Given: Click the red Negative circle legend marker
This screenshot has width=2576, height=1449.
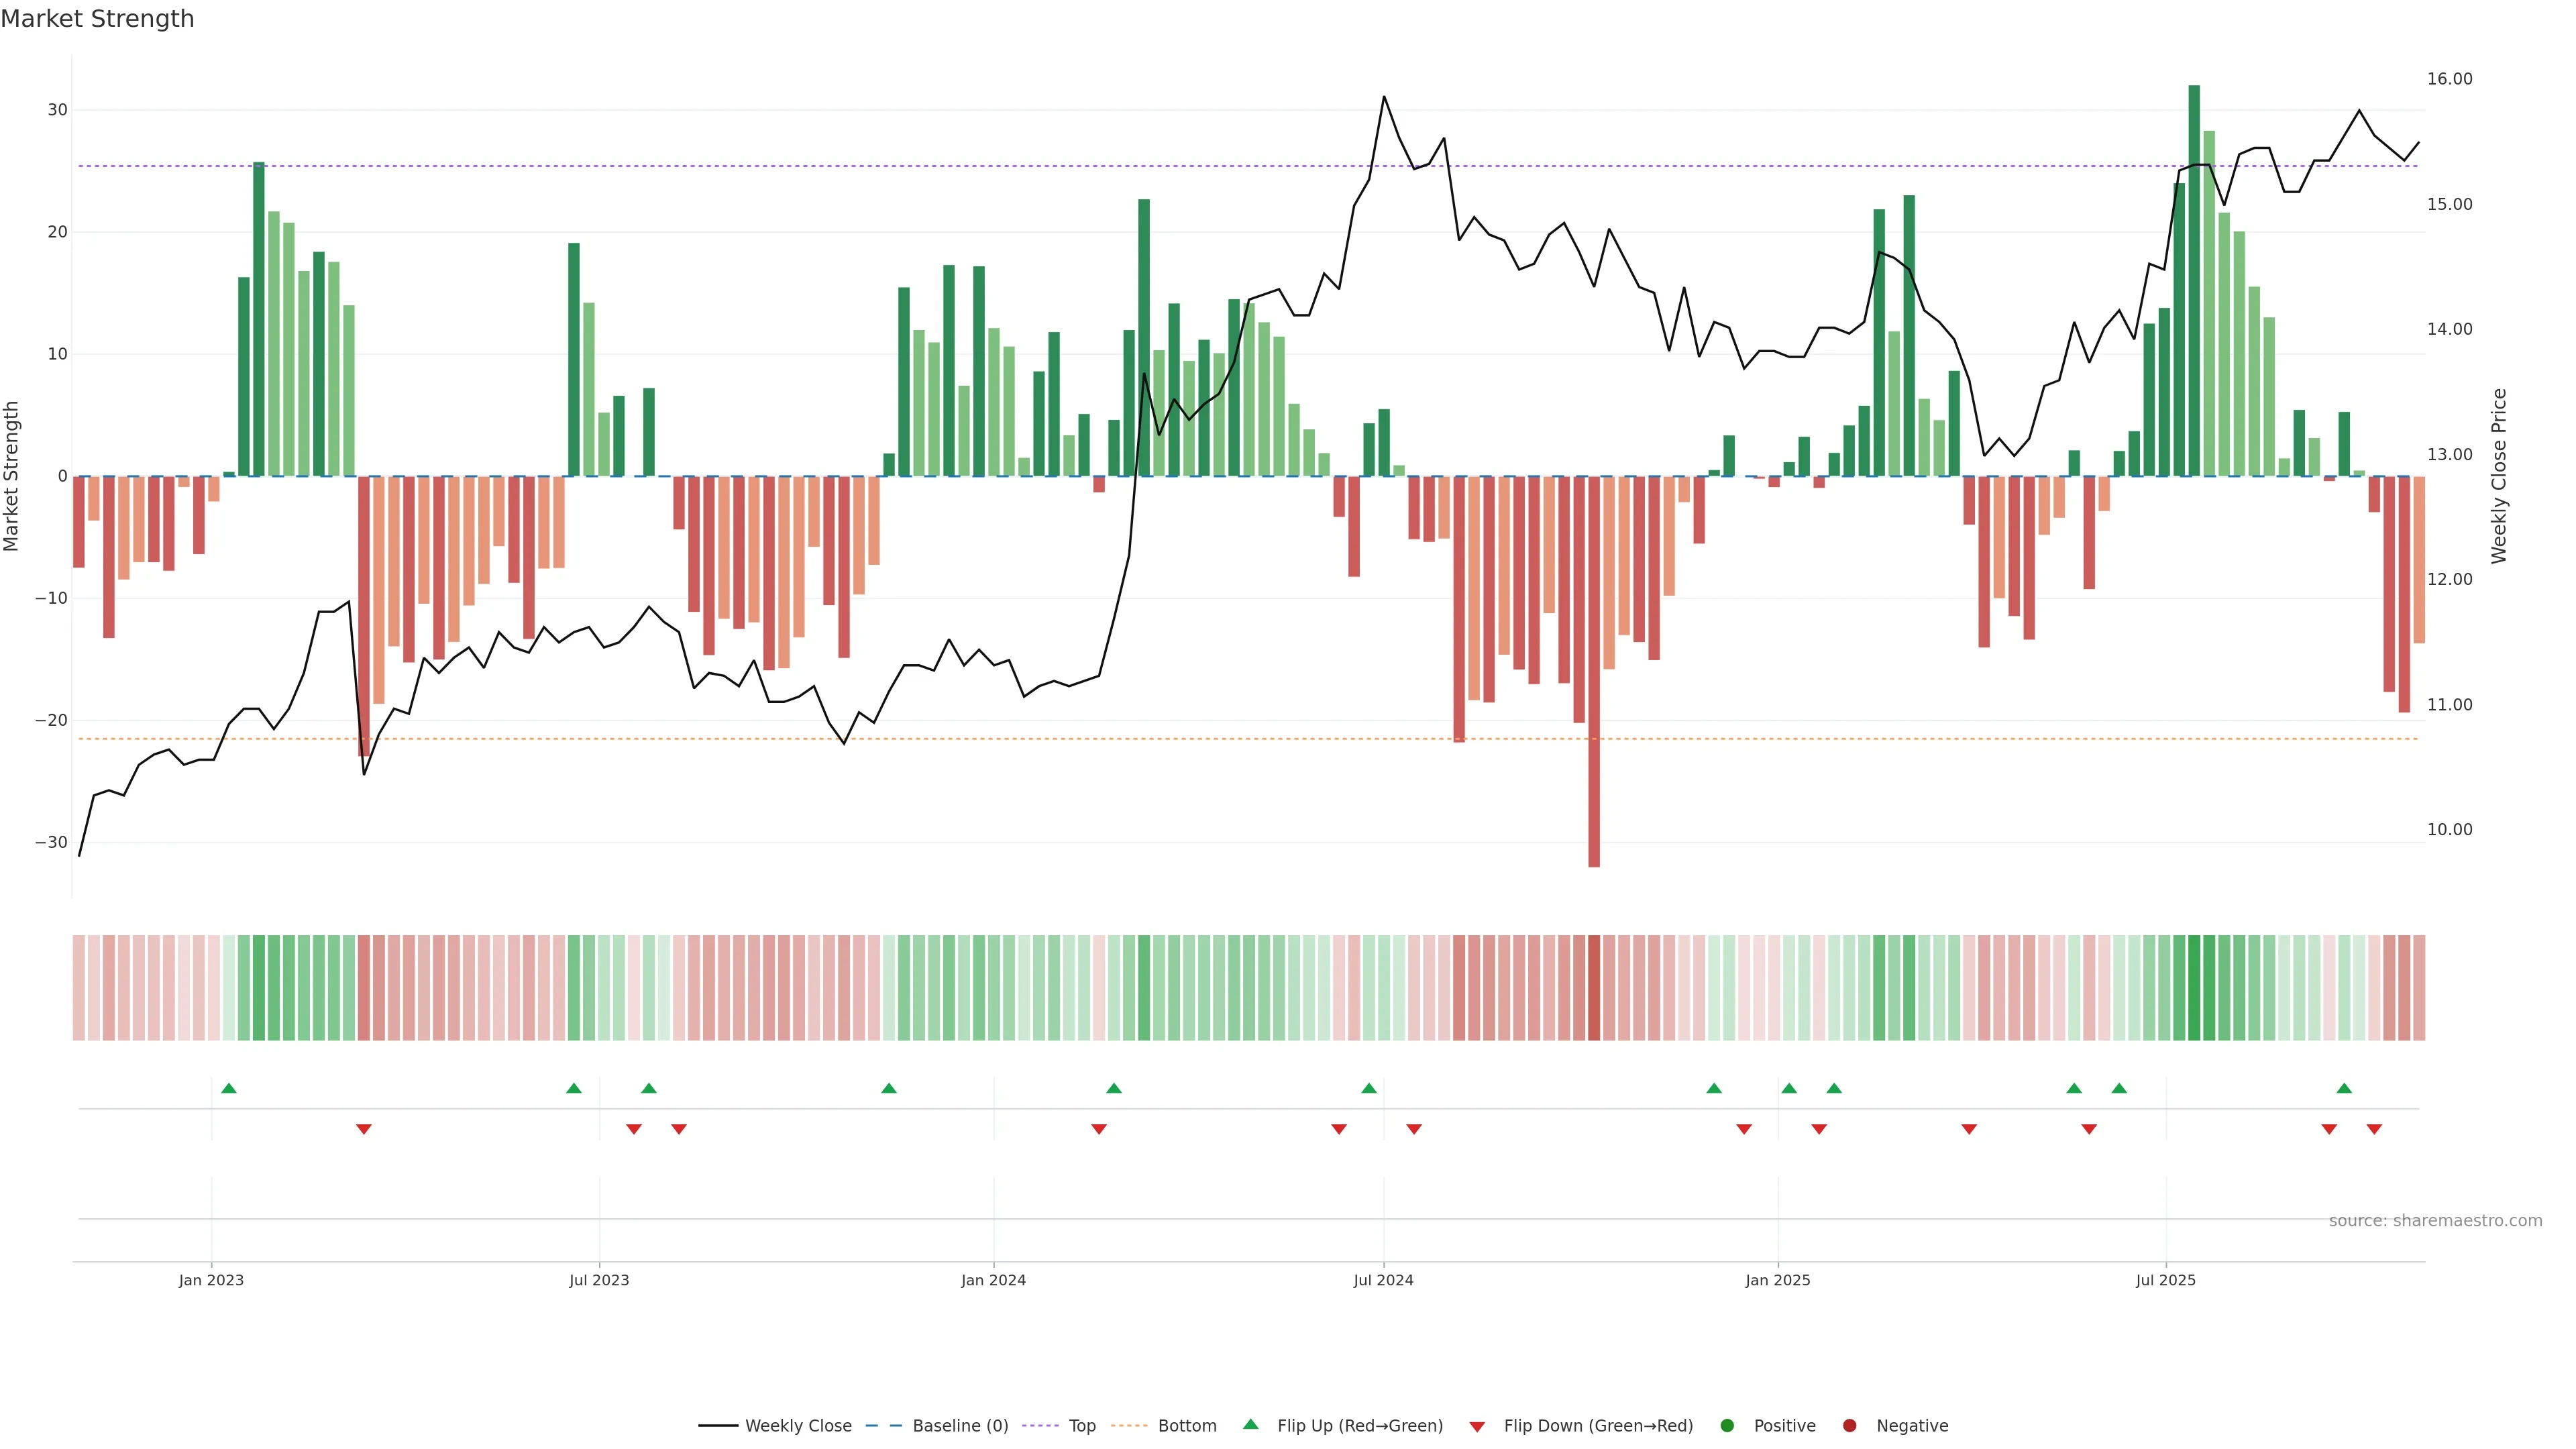Looking at the screenshot, I should point(1849,1426).
